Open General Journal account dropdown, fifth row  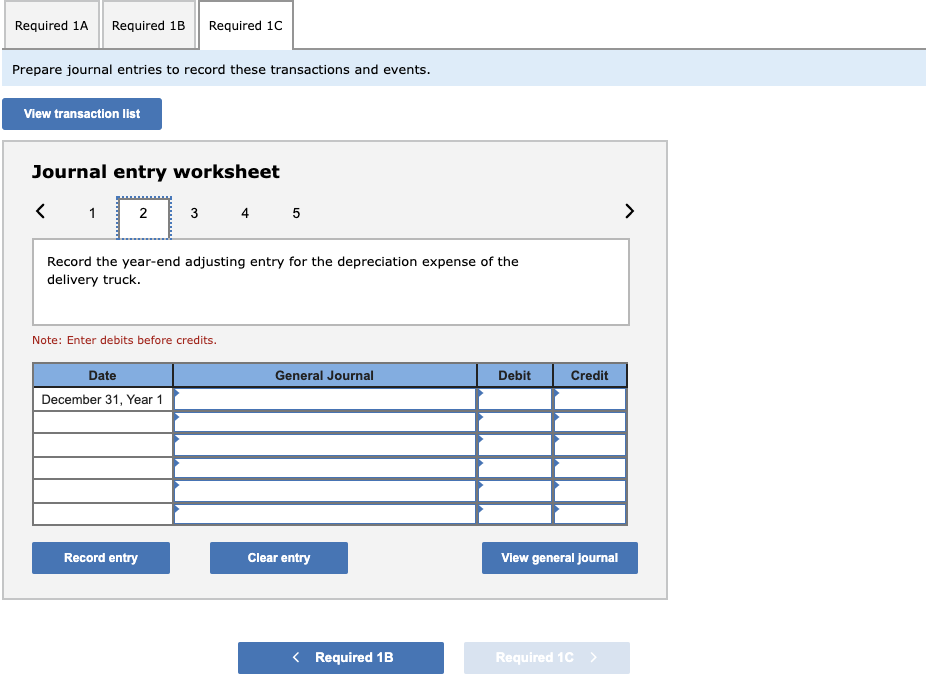pyautogui.click(x=325, y=491)
